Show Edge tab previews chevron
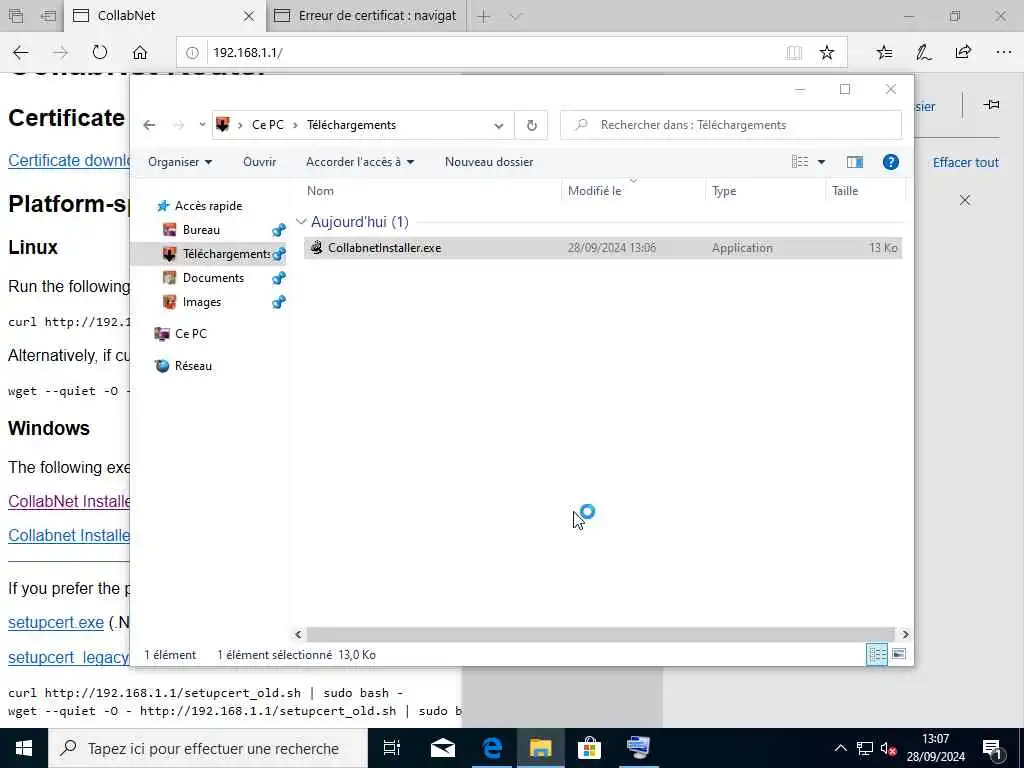 515,16
